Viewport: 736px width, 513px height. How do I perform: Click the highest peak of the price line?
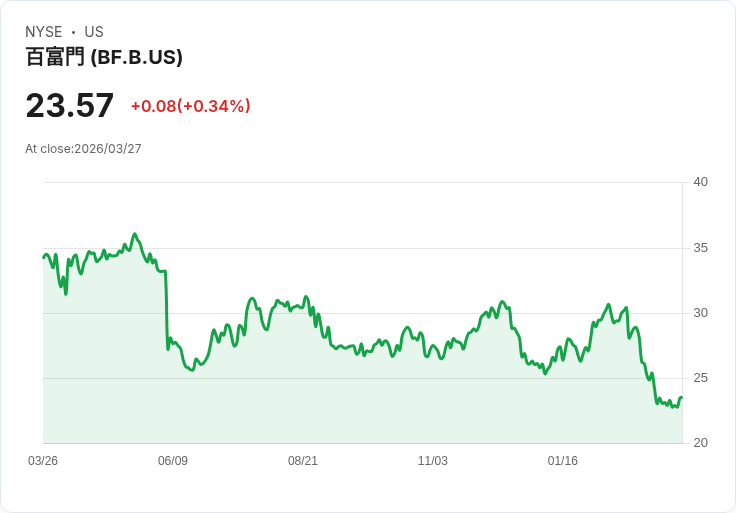pyautogui.click(x=135, y=234)
